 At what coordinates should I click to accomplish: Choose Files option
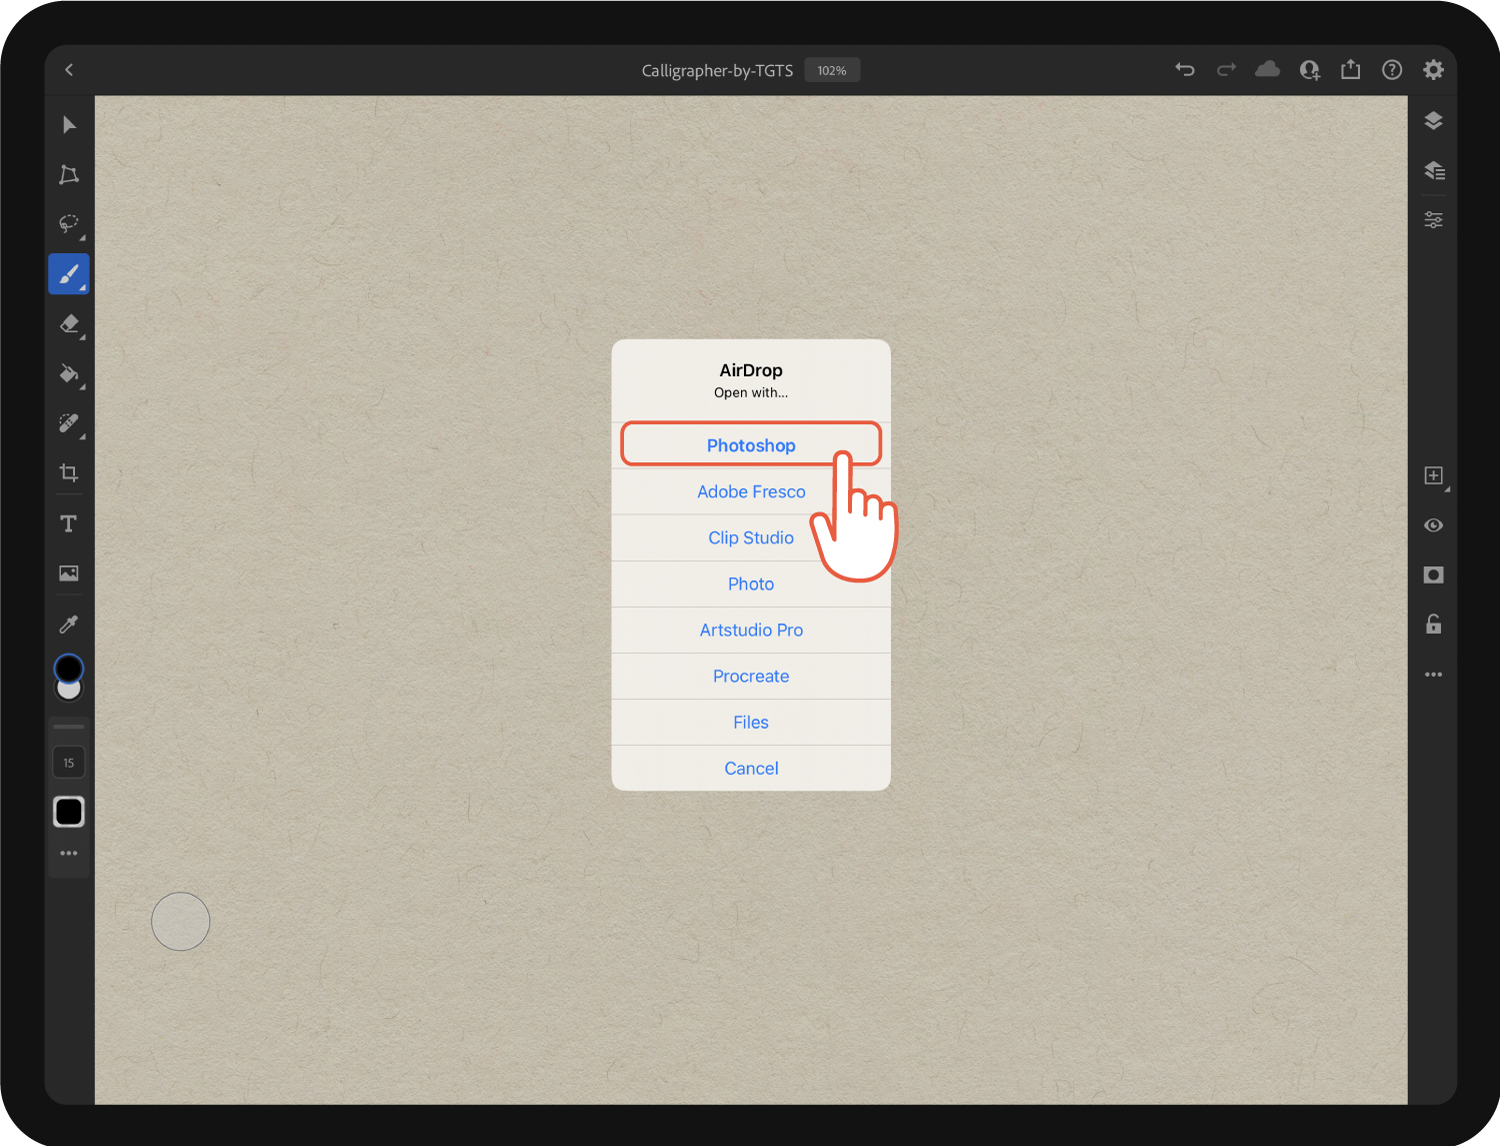pos(751,722)
